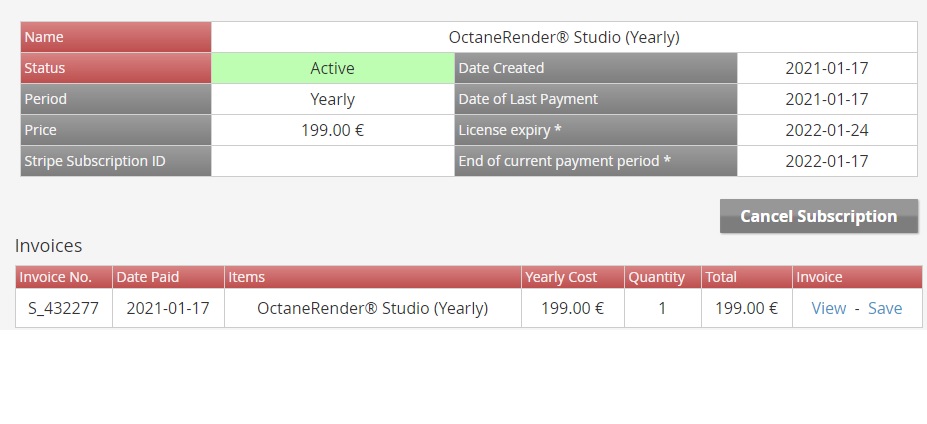This screenshot has height=424, width=927.
Task: Select the license expiry date 2022-01-24
Action: 826,130
